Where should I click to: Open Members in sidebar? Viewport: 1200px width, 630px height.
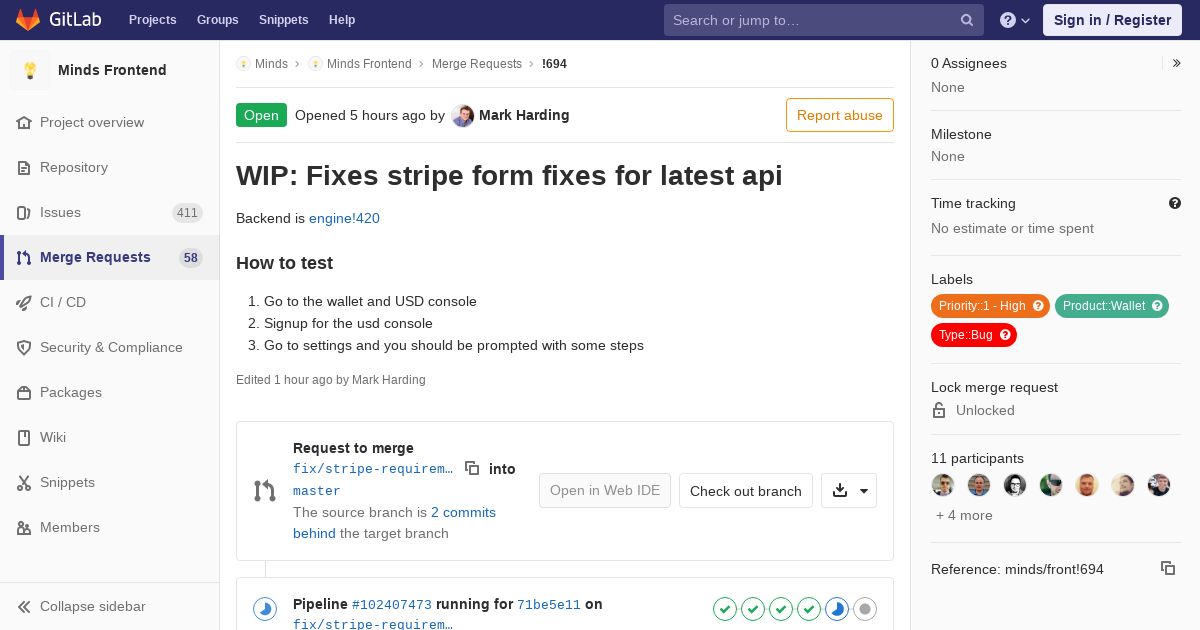click(x=109, y=527)
